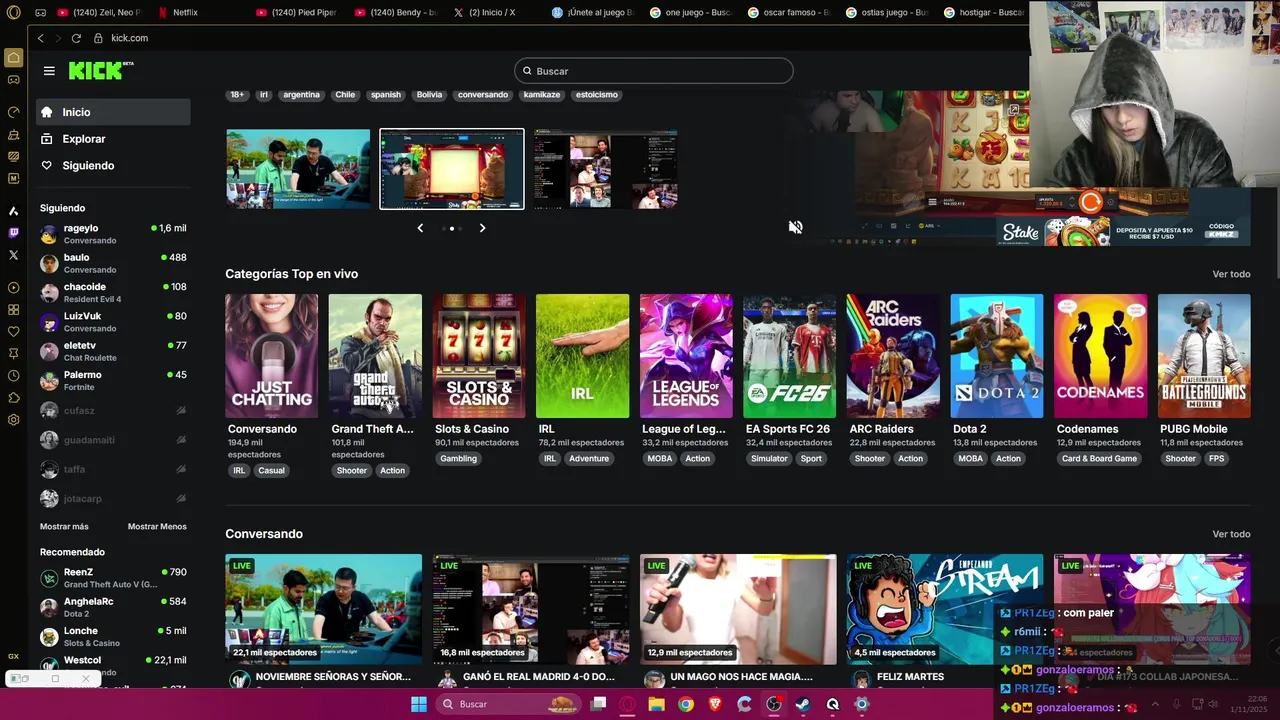Open Task View from the taskbar

coord(598,704)
